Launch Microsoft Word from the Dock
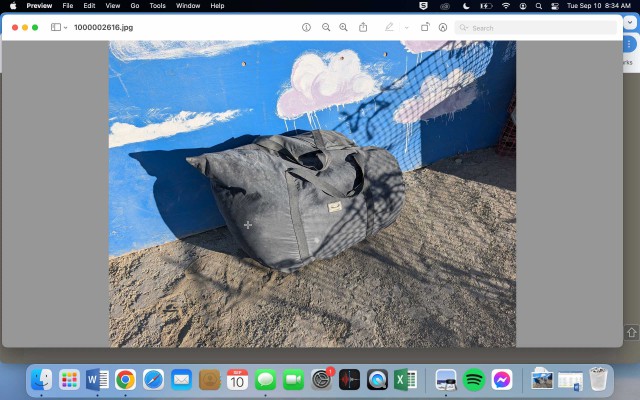640x400 pixels. tap(97, 380)
